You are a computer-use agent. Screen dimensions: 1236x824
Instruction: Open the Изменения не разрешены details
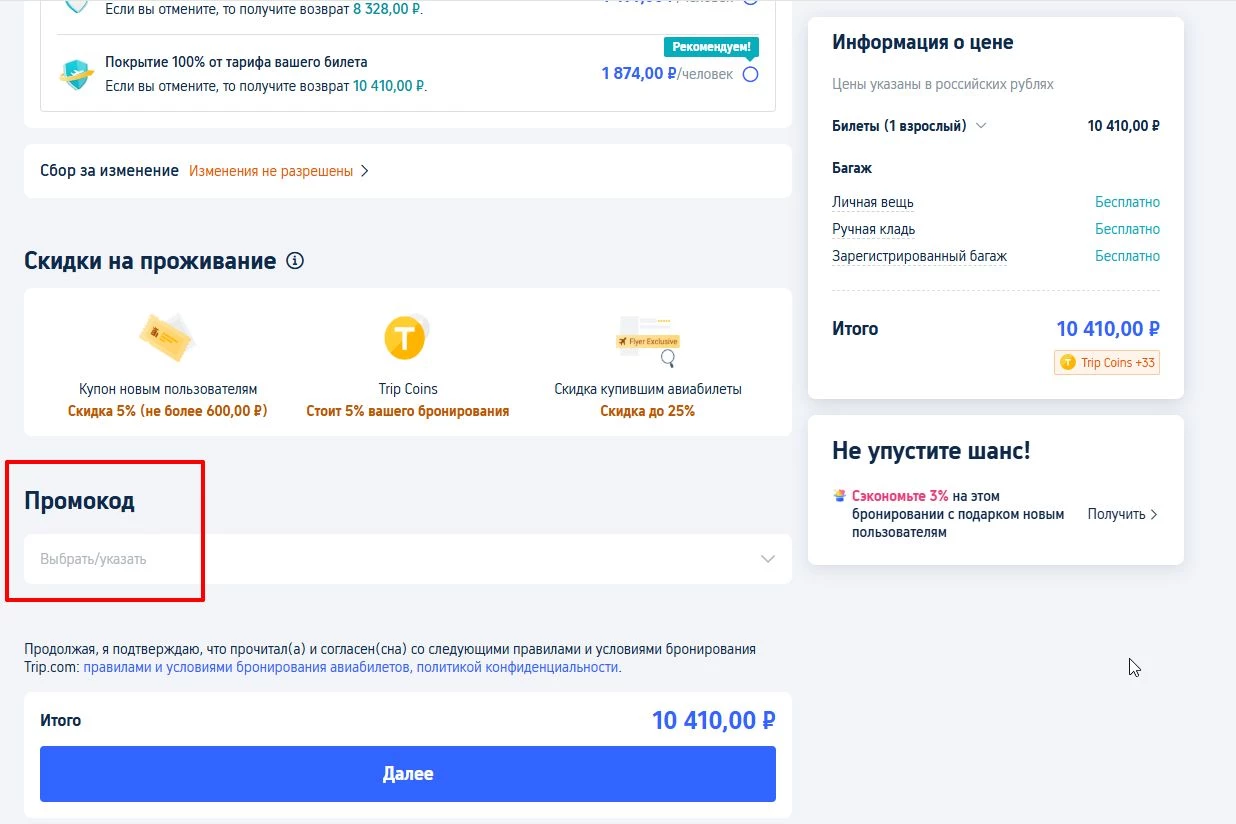click(x=269, y=171)
